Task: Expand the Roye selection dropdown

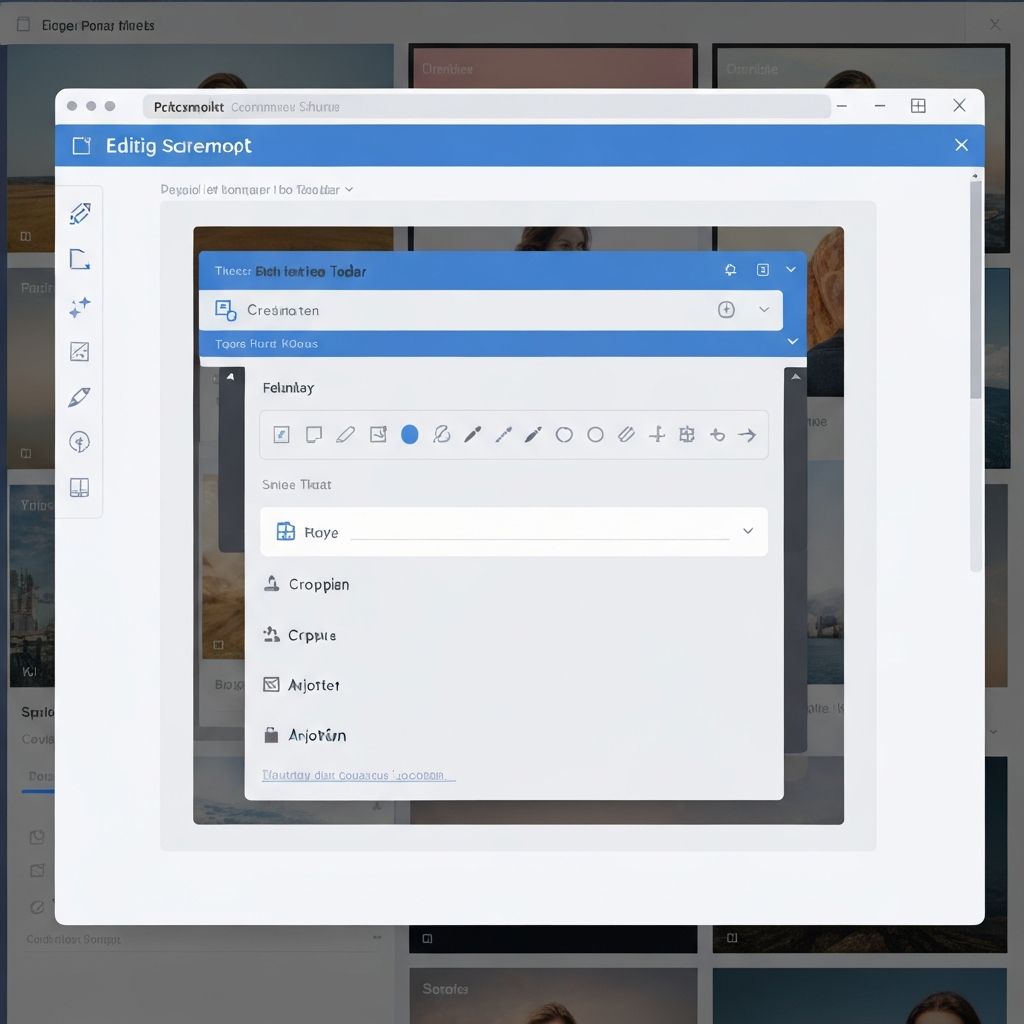Action: 748,531
